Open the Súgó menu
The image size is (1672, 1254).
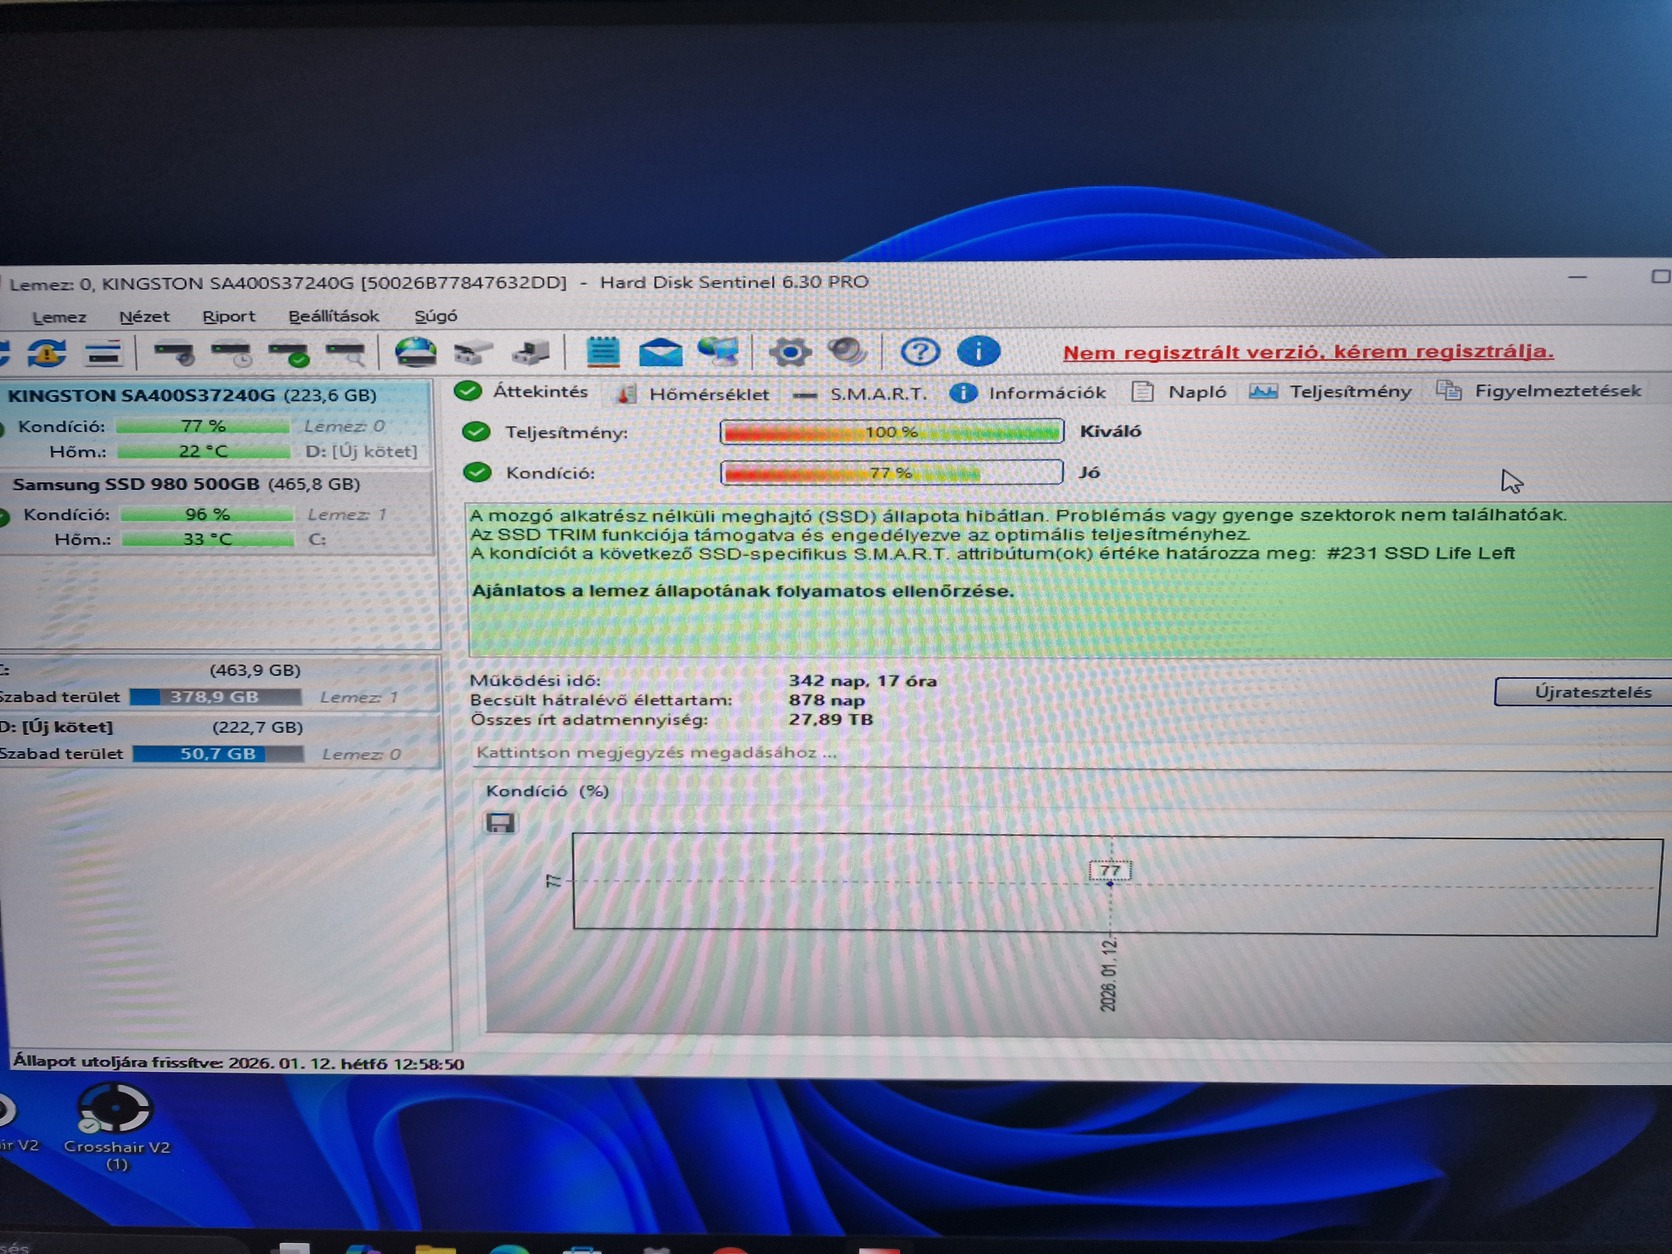coord(435,316)
